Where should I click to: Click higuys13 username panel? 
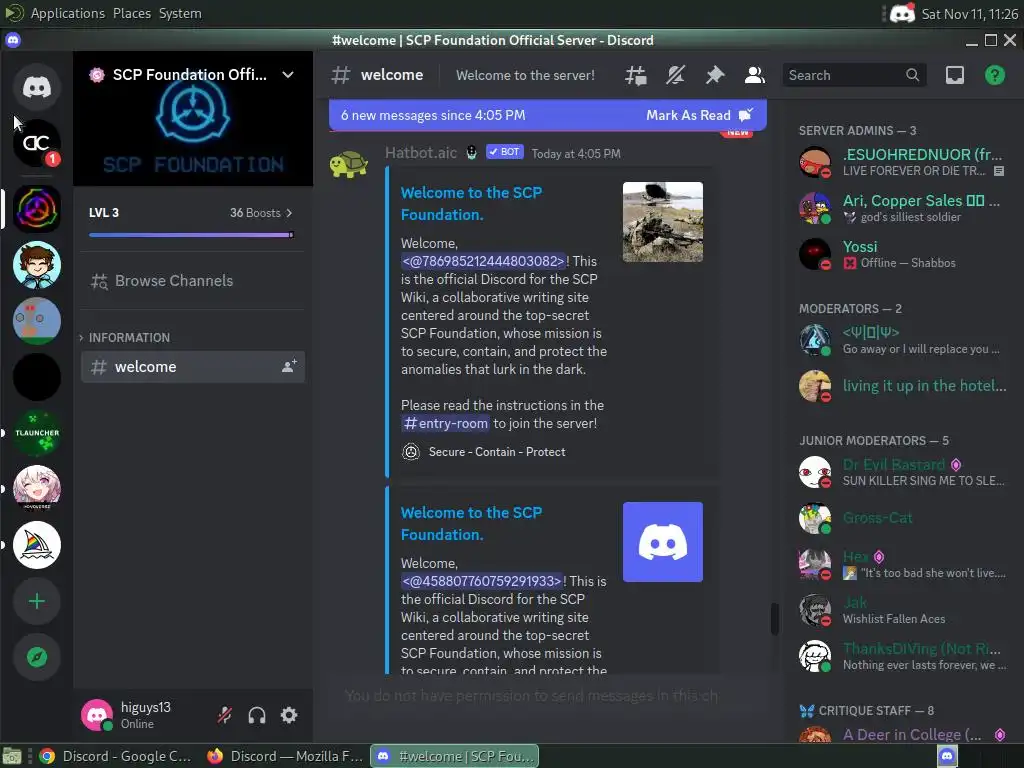(x=145, y=715)
